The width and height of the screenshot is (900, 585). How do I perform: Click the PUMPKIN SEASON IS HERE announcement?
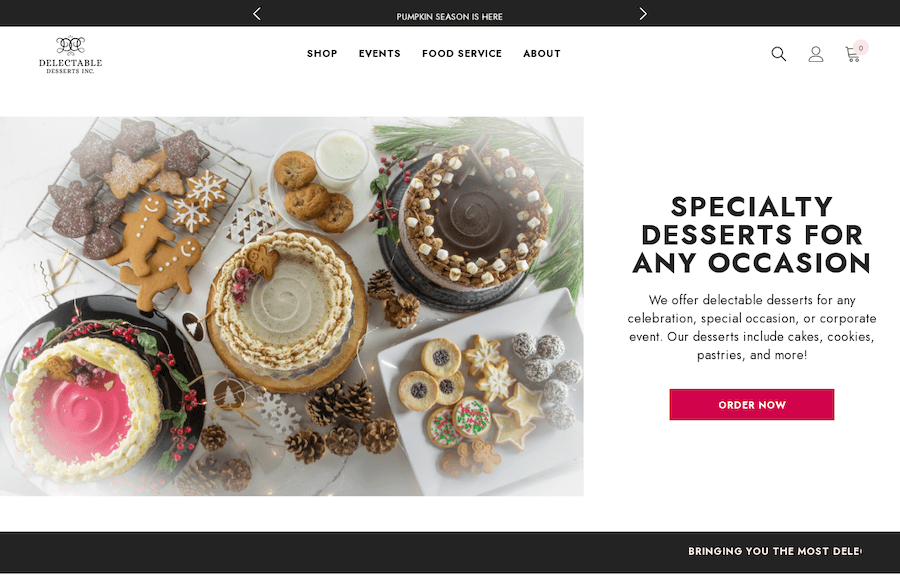[x=449, y=17]
